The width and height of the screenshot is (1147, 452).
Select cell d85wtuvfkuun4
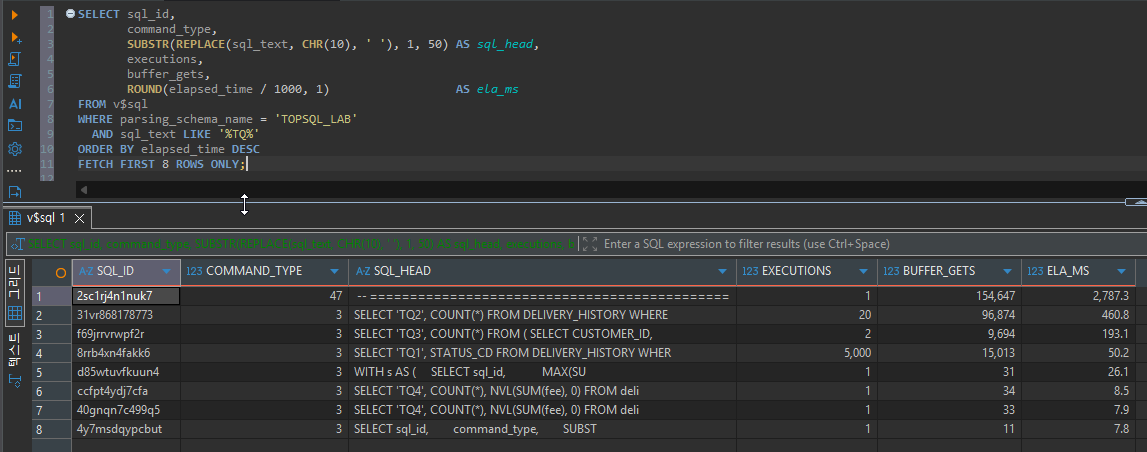[x=126, y=372]
